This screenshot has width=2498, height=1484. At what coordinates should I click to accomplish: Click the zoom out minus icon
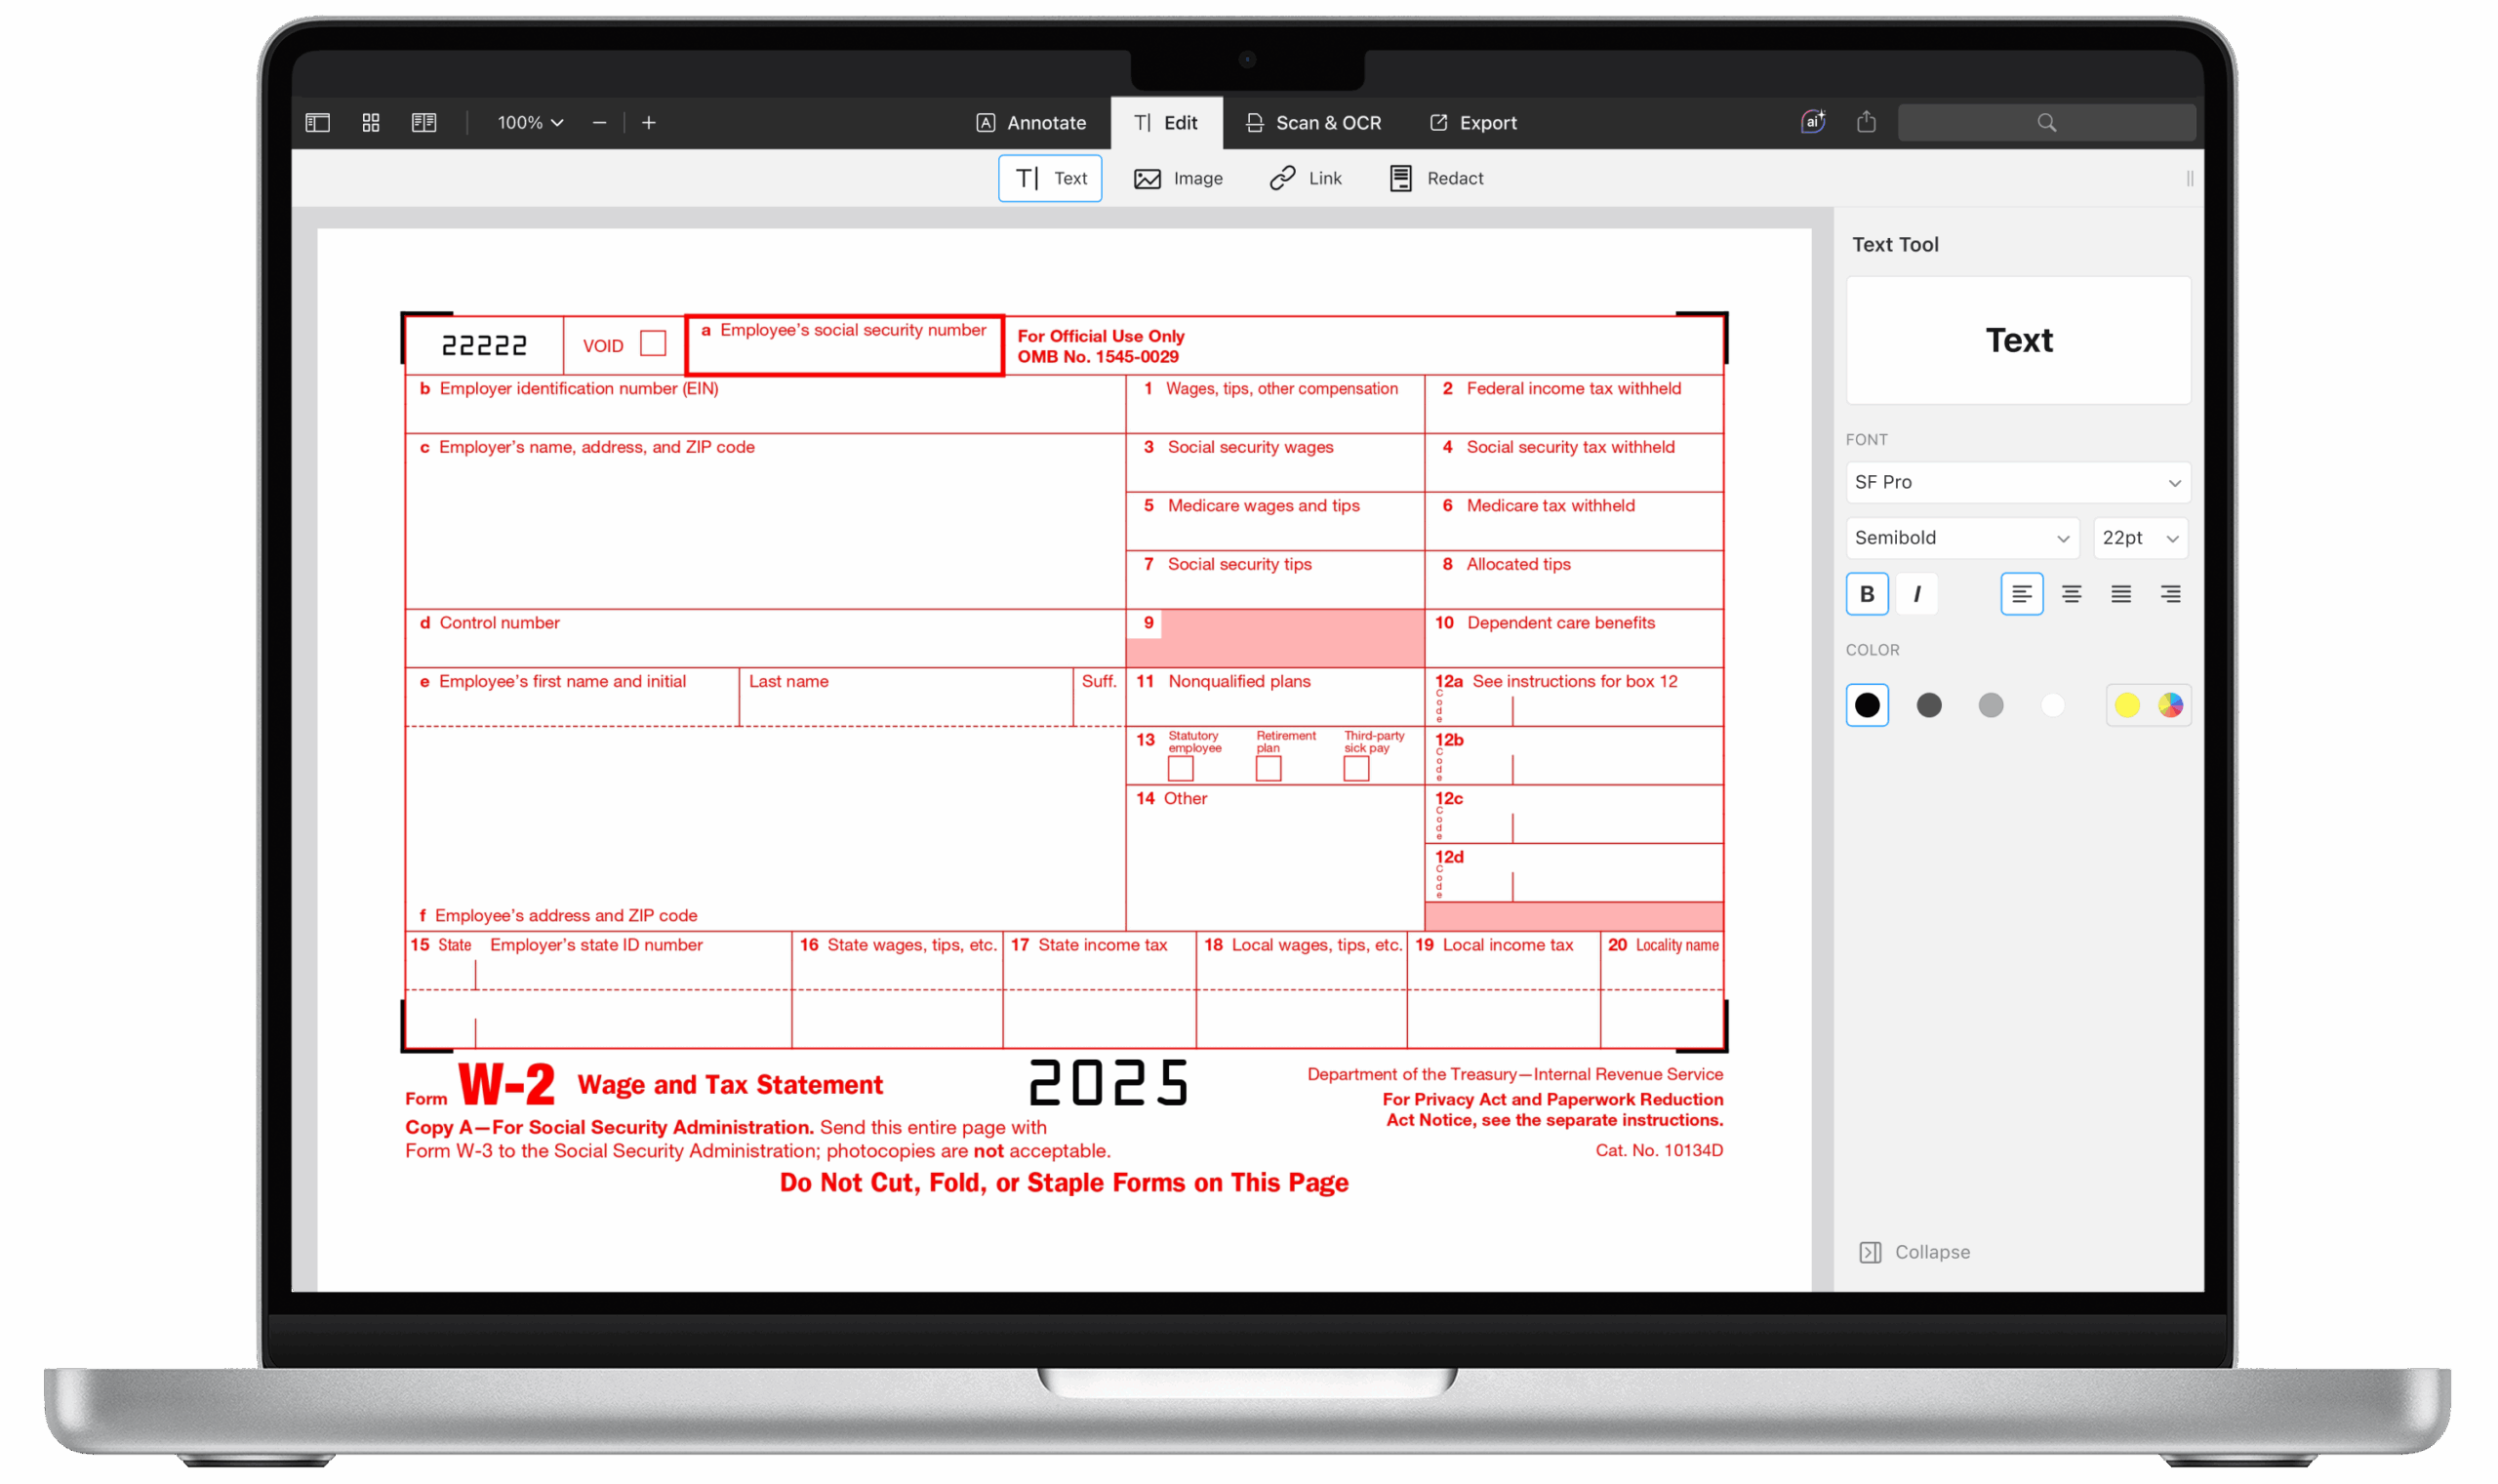[x=599, y=122]
